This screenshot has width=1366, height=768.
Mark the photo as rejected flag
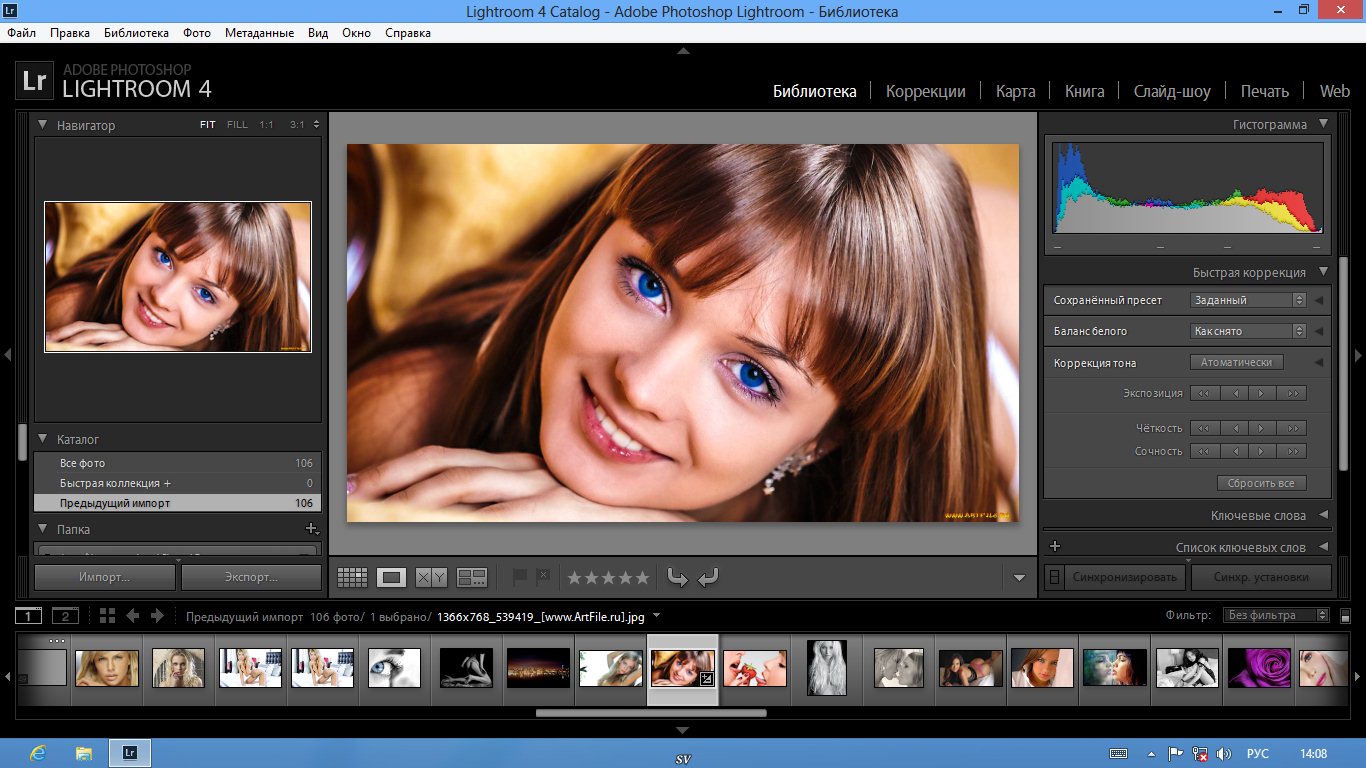(542, 577)
